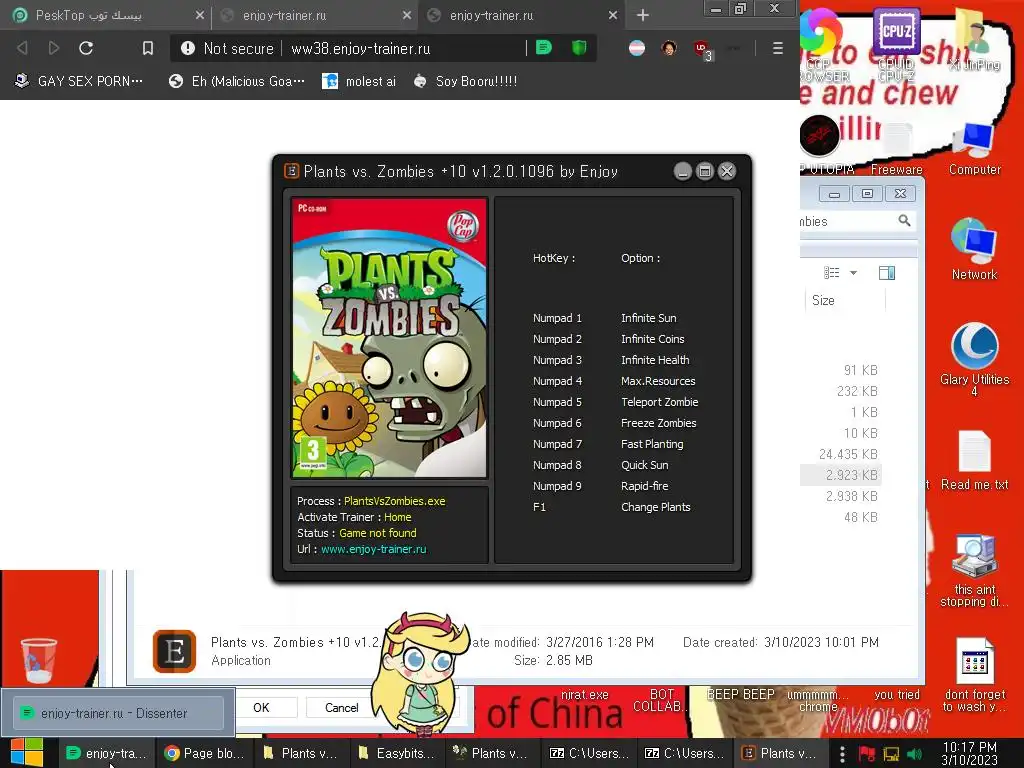Click the Not secure warning icon

[188, 48]
